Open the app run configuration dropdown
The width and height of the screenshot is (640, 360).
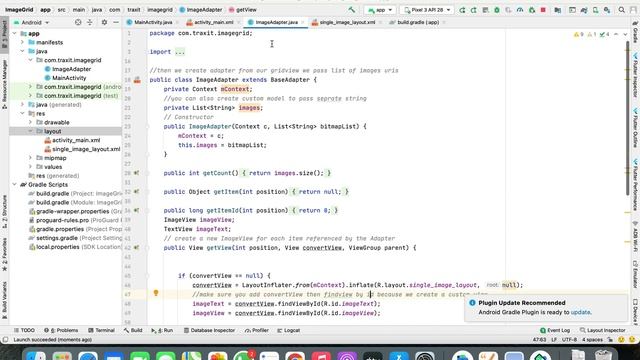coord(380,9)
